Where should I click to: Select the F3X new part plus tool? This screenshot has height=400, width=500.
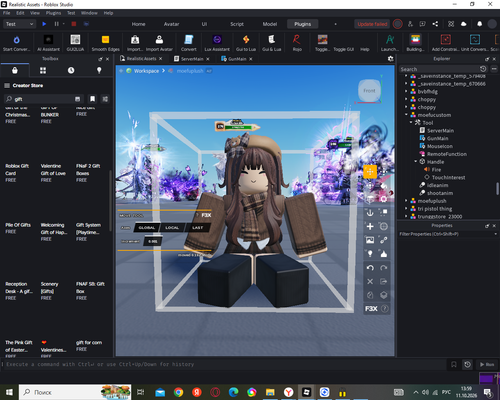370,226
